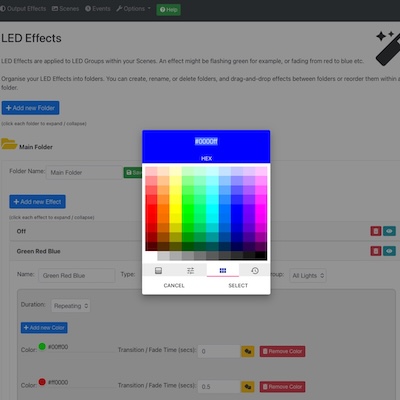Image resolution: width=400 pixels, height=400 pixels.
Task: Click the red #ff0000 color swatch
Action: coord(42,382)
